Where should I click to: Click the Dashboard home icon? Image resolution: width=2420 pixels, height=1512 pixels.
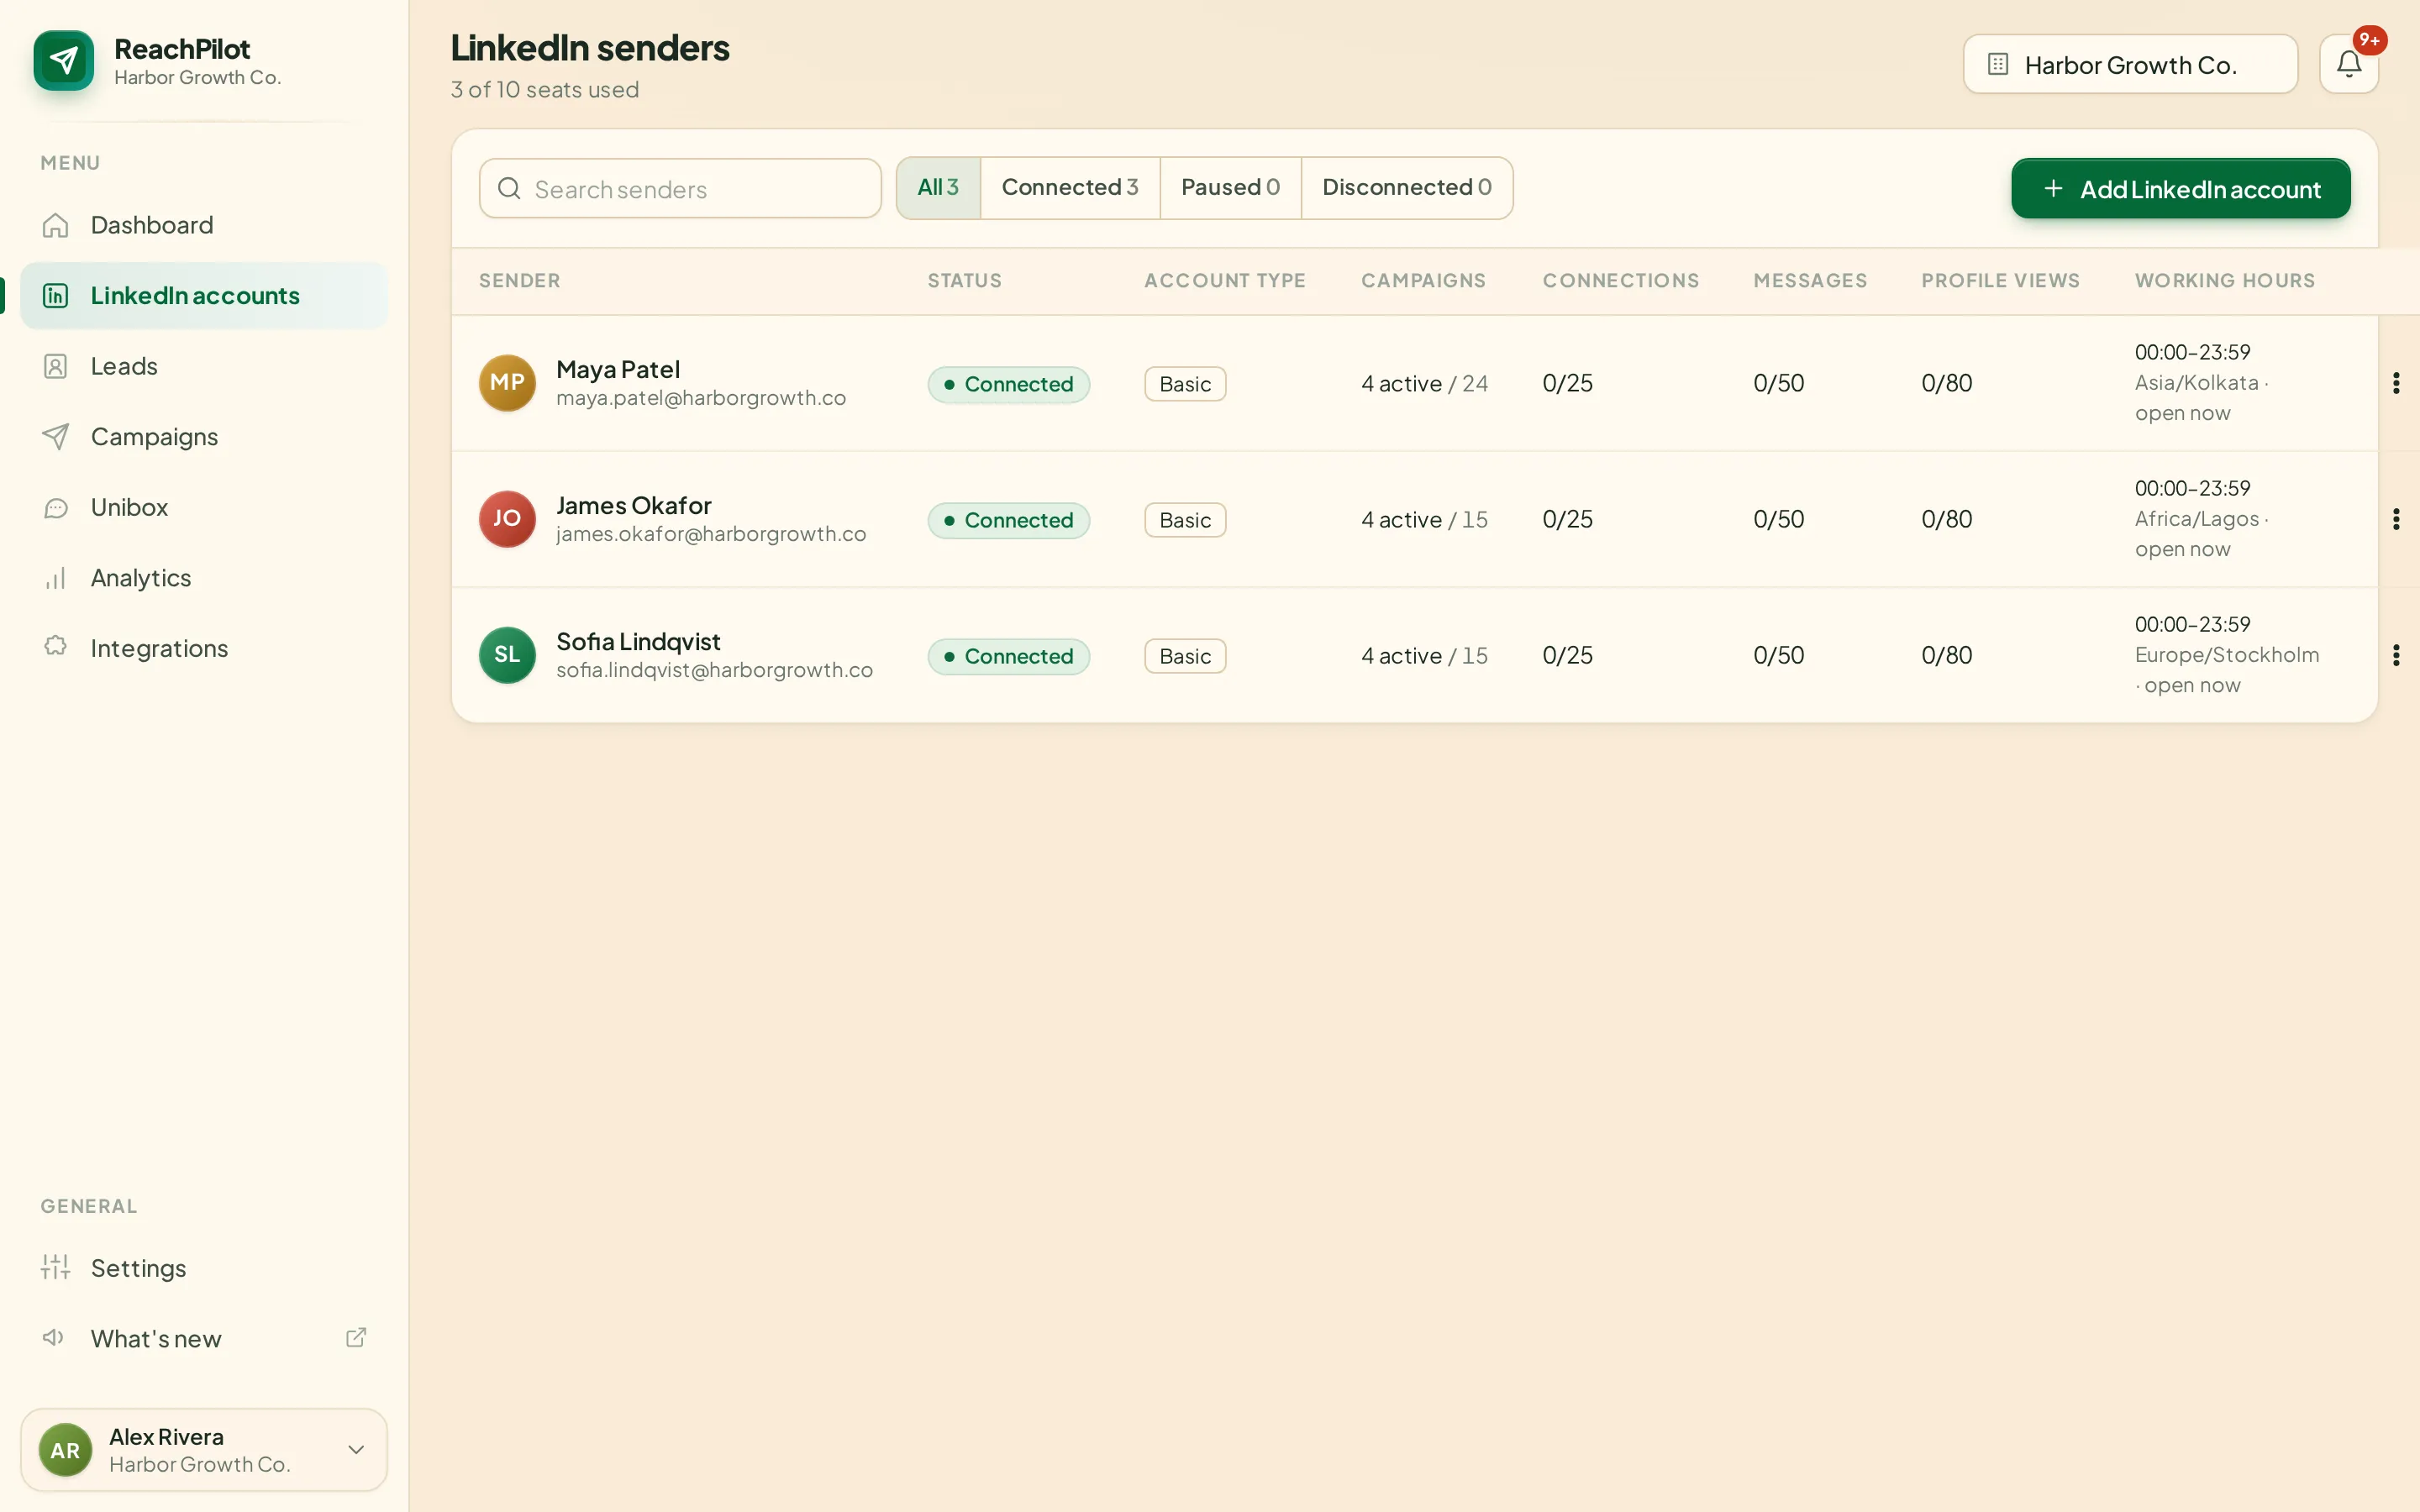(56, 225)
